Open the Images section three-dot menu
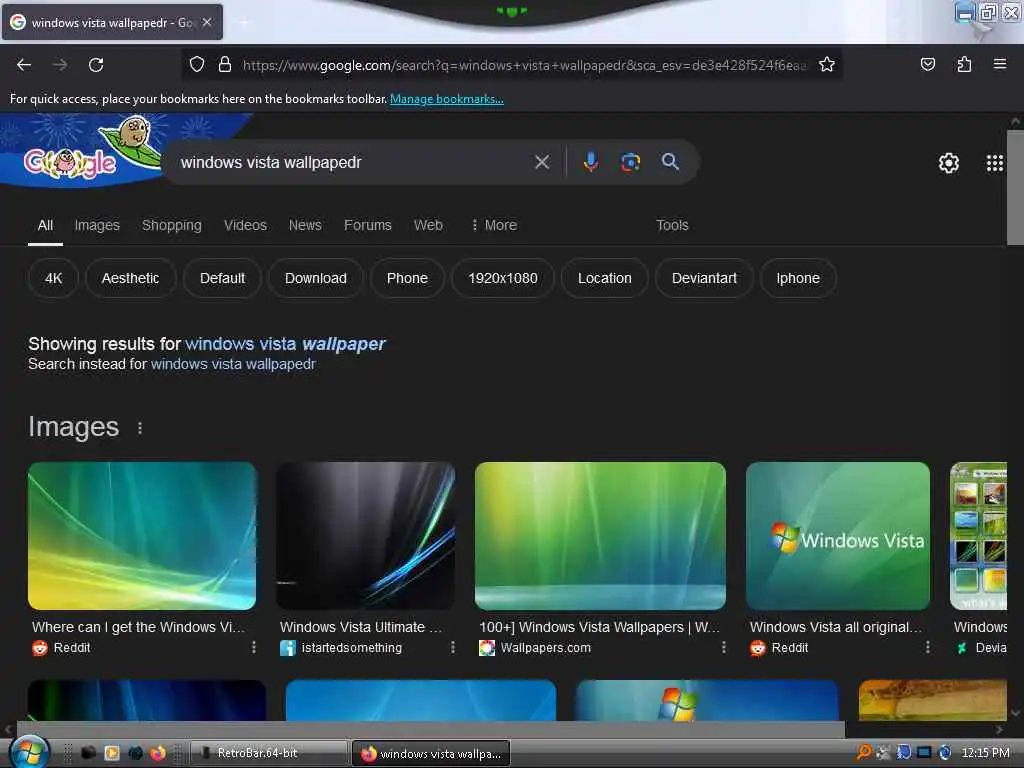This screenshot has height=768, width=1024. [139, 428]
